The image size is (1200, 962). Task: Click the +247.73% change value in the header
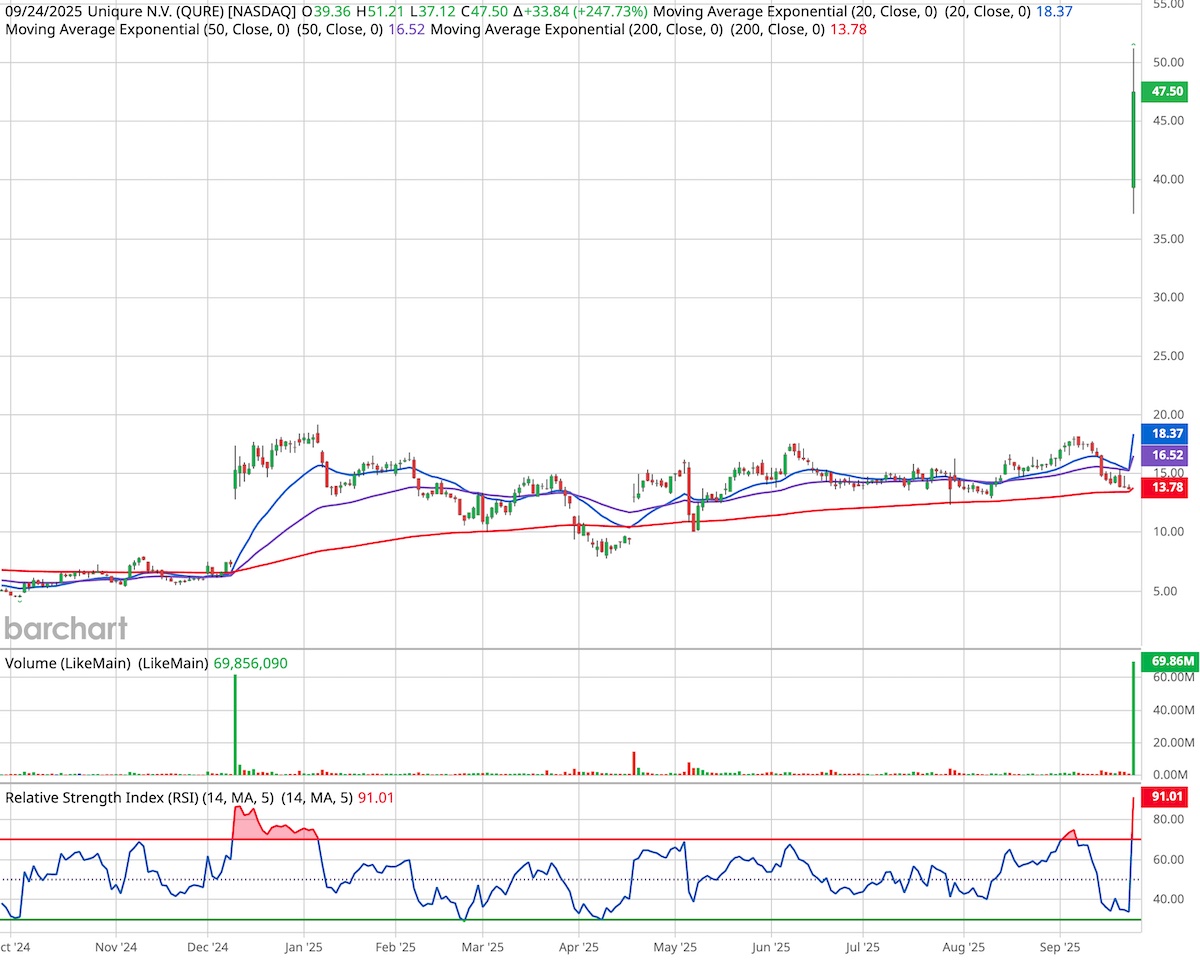pos(609,12)
